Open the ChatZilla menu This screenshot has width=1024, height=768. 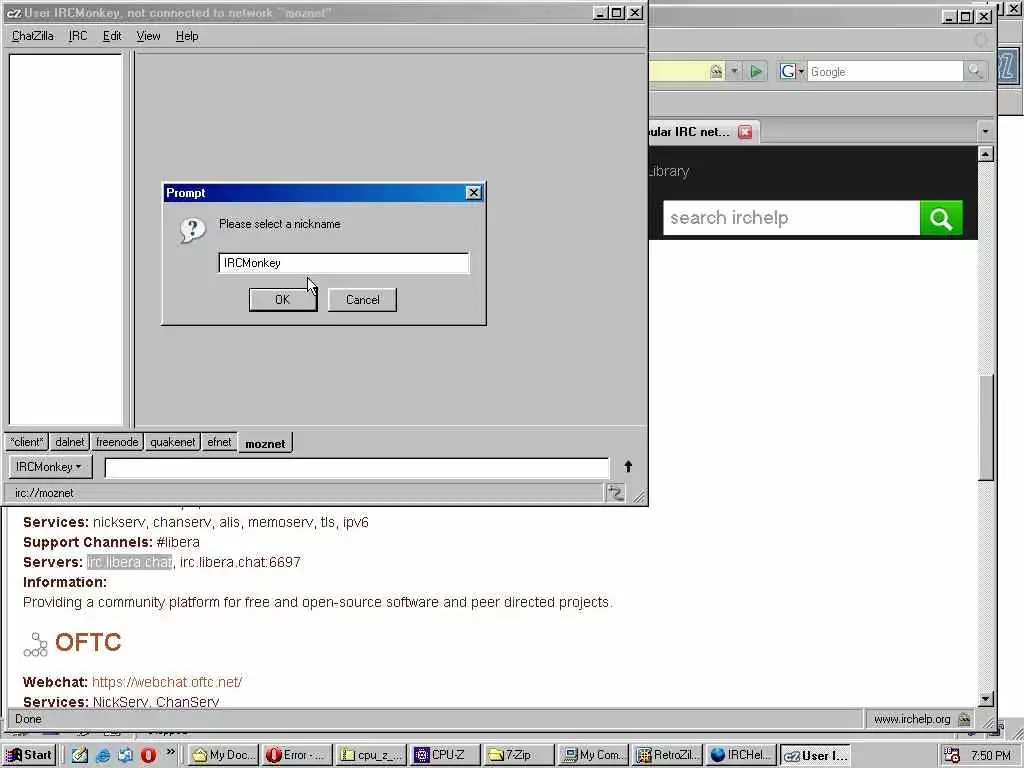(33, 36)
